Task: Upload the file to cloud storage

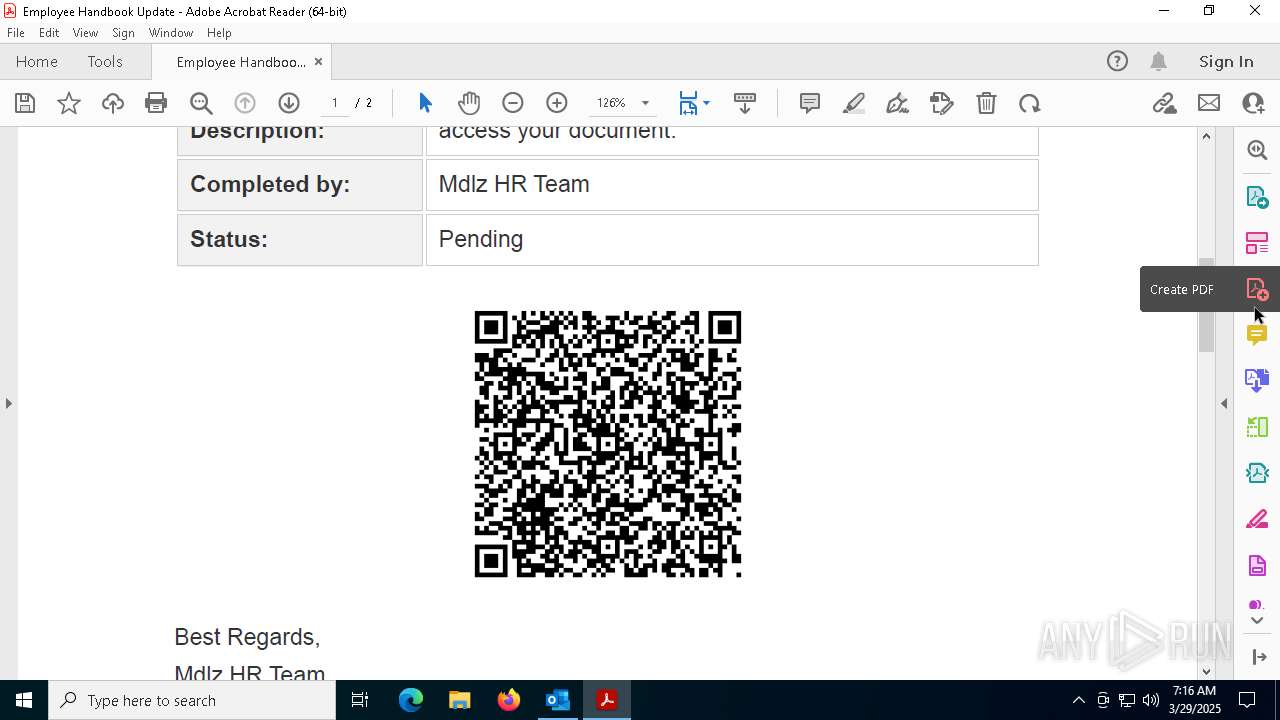Action: click(x=113, y=103)
